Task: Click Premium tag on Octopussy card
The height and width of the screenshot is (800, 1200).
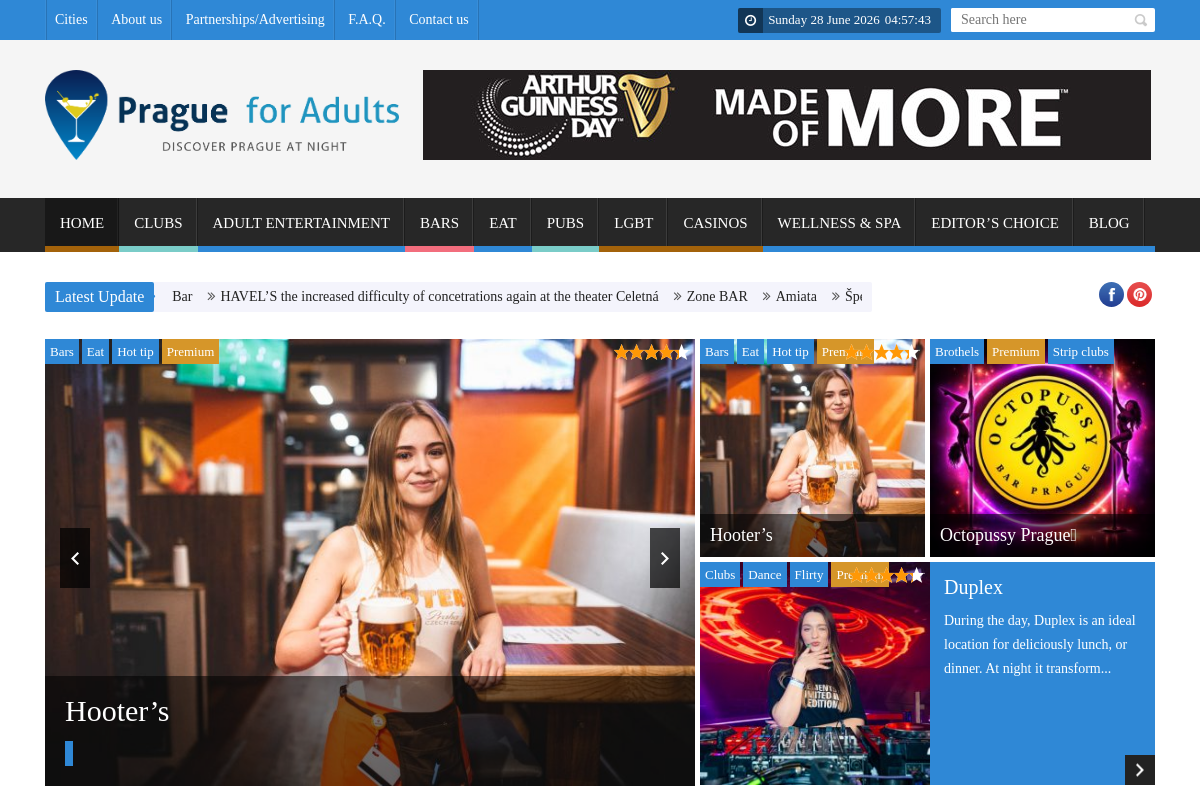Action: coord(1016,352)
